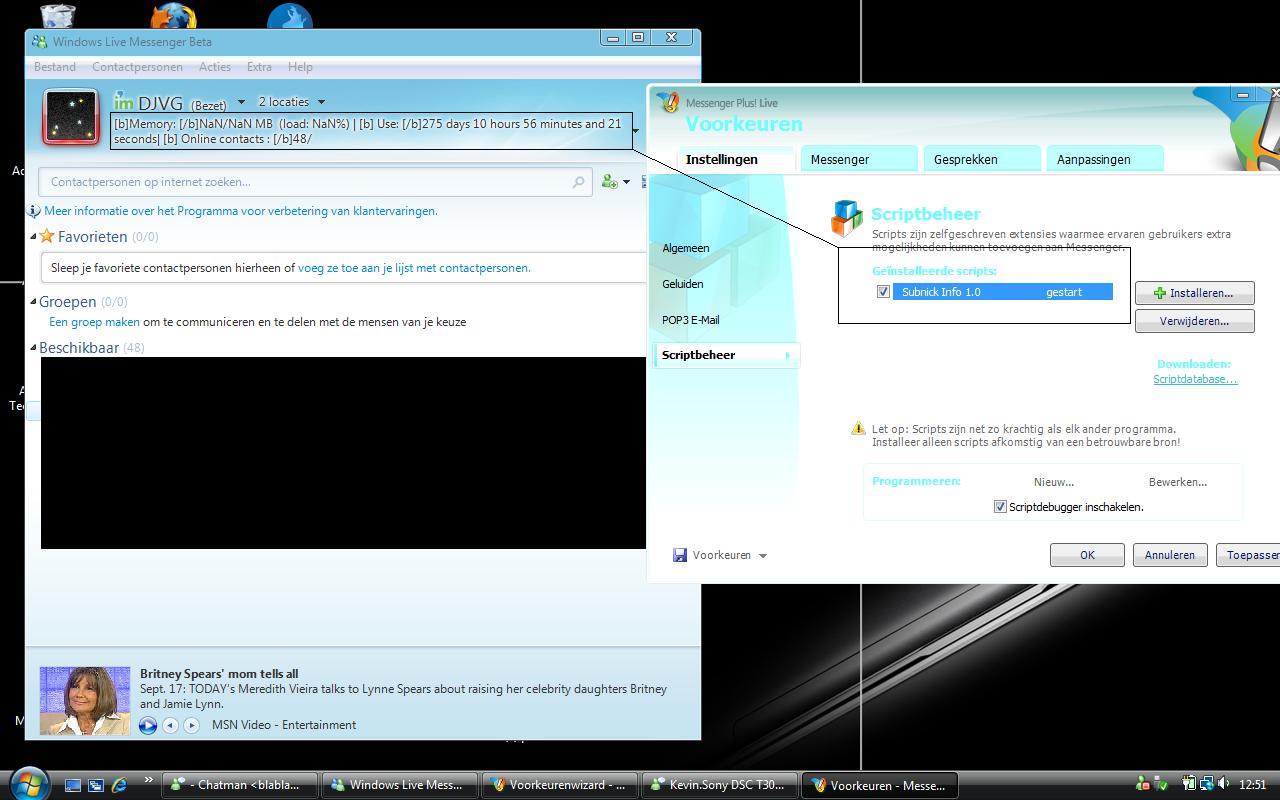Click the Nieuw script button
Image resolution: width=1280 pixels, height=800 pixels.
tap(1054, 482)
